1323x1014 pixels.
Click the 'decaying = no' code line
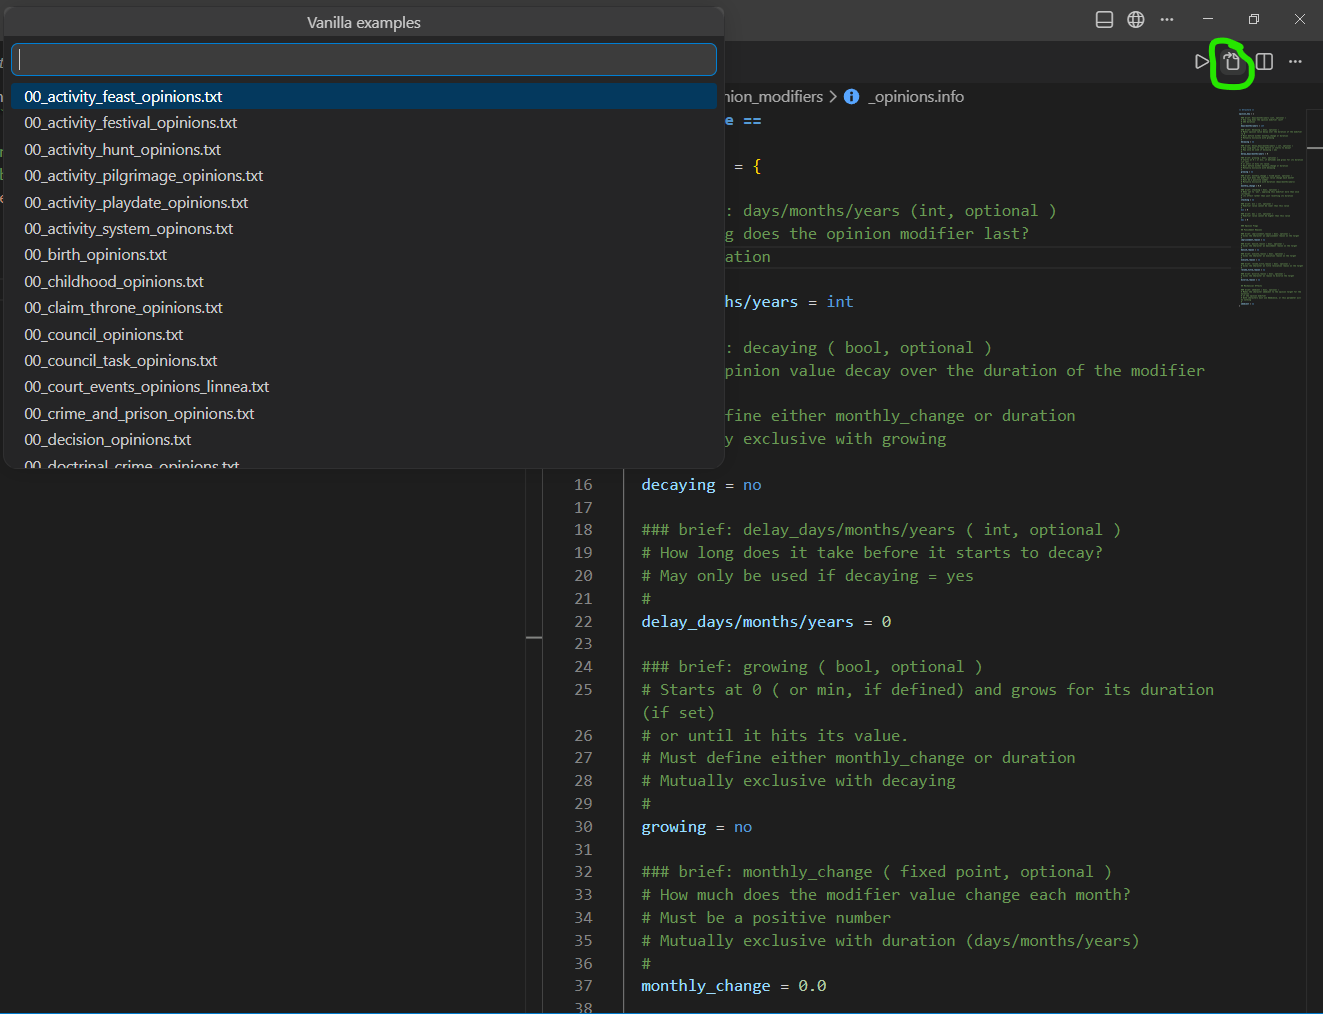(x=701, y=485)
